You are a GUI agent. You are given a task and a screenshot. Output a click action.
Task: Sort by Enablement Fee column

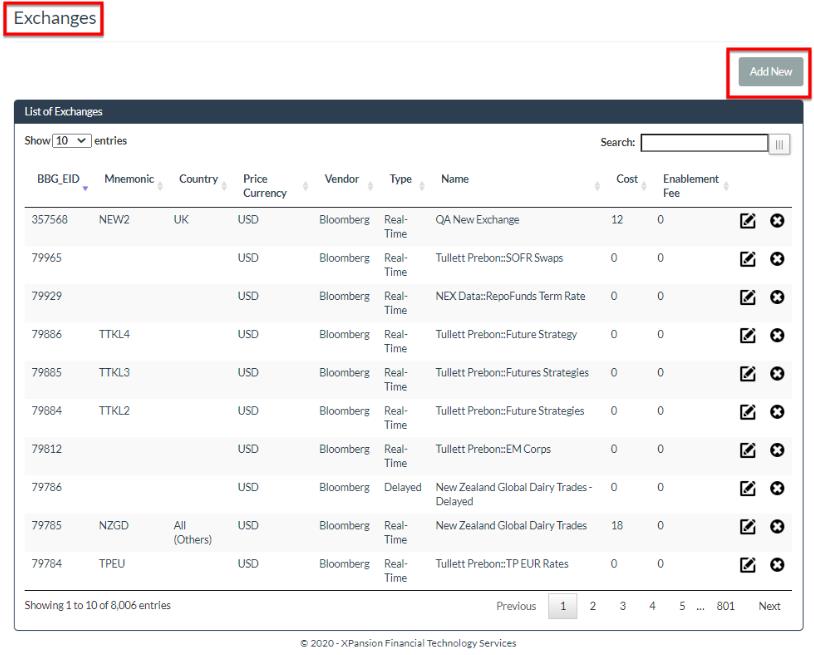pyautogui.click(x=691, y=186)
